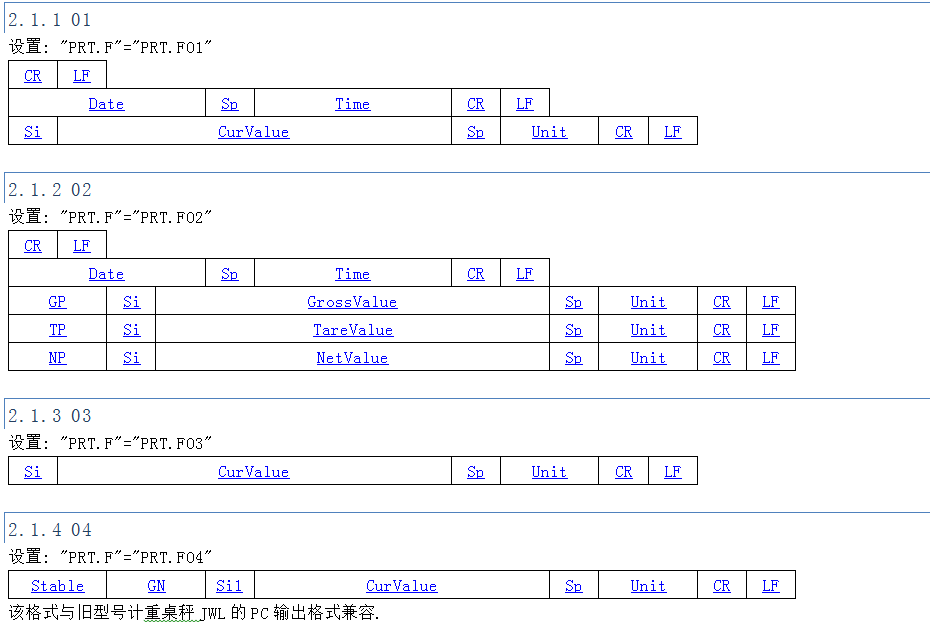Screen dimensions: 930x622
Task: Click CR link in section 2.1.3 03
Action: pos(623,471)
